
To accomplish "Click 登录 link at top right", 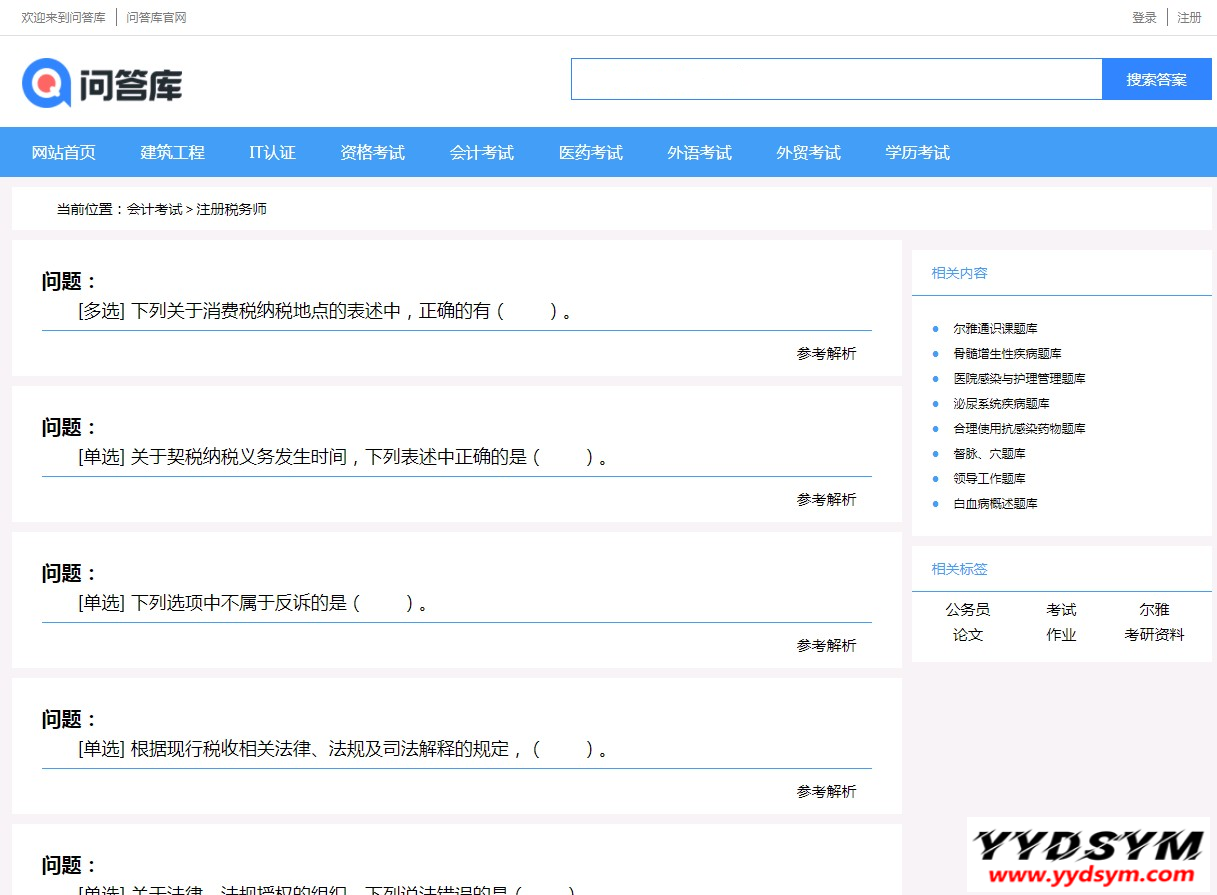I will [x=1144, y=18].
